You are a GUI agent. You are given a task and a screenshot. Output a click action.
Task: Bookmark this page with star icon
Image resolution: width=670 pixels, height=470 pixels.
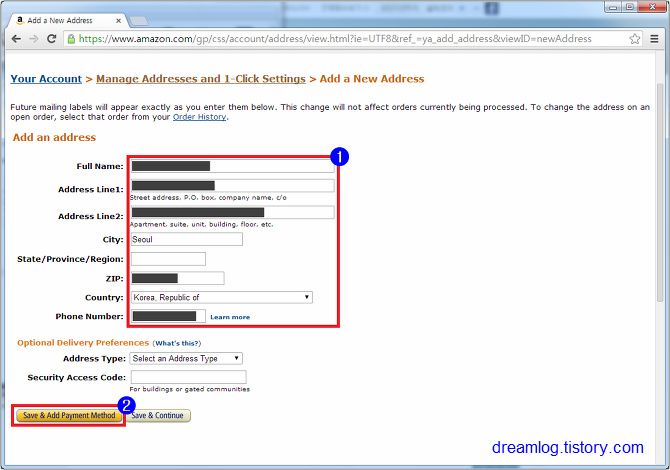[635, 39]
